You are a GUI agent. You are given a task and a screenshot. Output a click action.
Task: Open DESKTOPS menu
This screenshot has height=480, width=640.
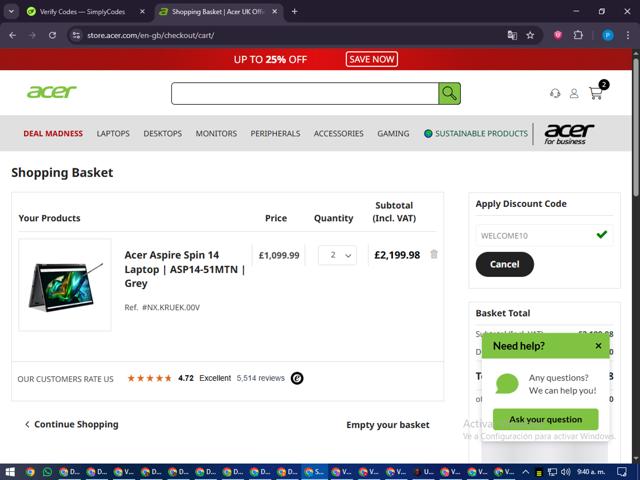point(162,133)
